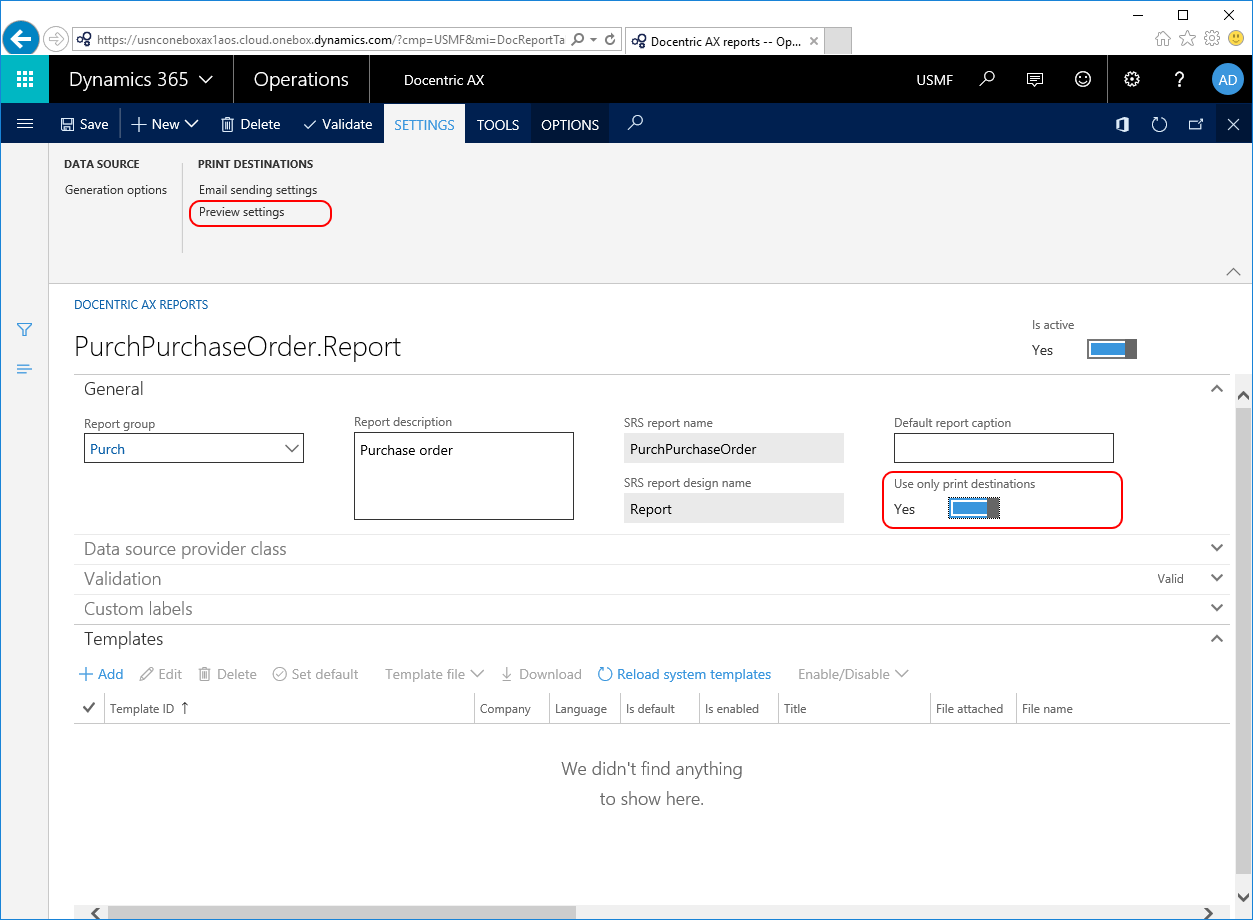The width and height of the screenshot is (1253, 920).
Task: Open the Template file dropdown
Action: (434, 674)
